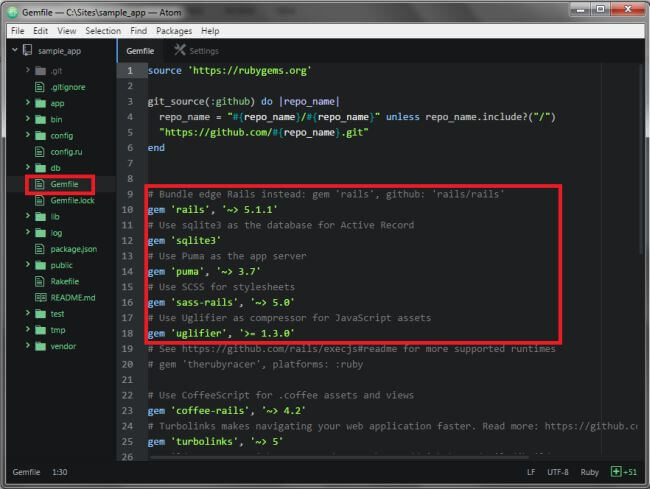This screenshot has height=489, width=650.
Task: Click the tmp folder icon
Action: [40, 330]
